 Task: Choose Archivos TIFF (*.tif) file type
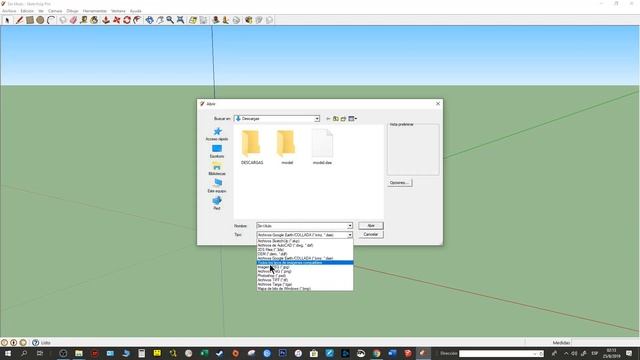click(305, 280)
